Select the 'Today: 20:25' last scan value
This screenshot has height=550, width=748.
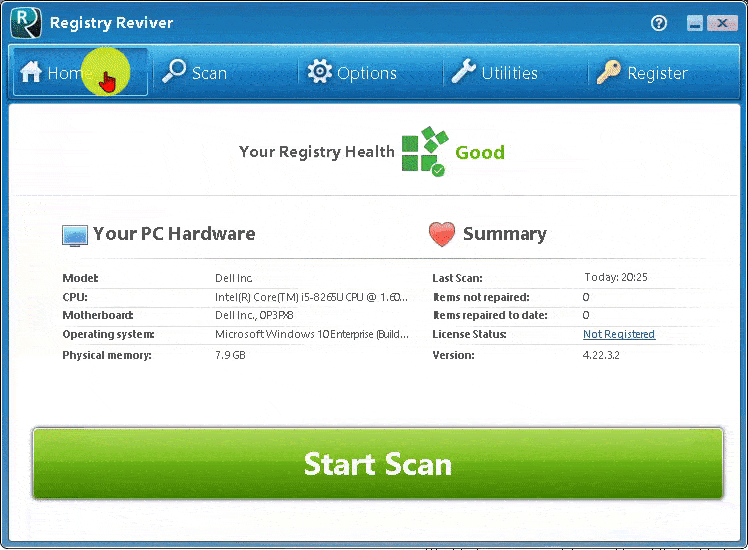(x=616, y=277)
